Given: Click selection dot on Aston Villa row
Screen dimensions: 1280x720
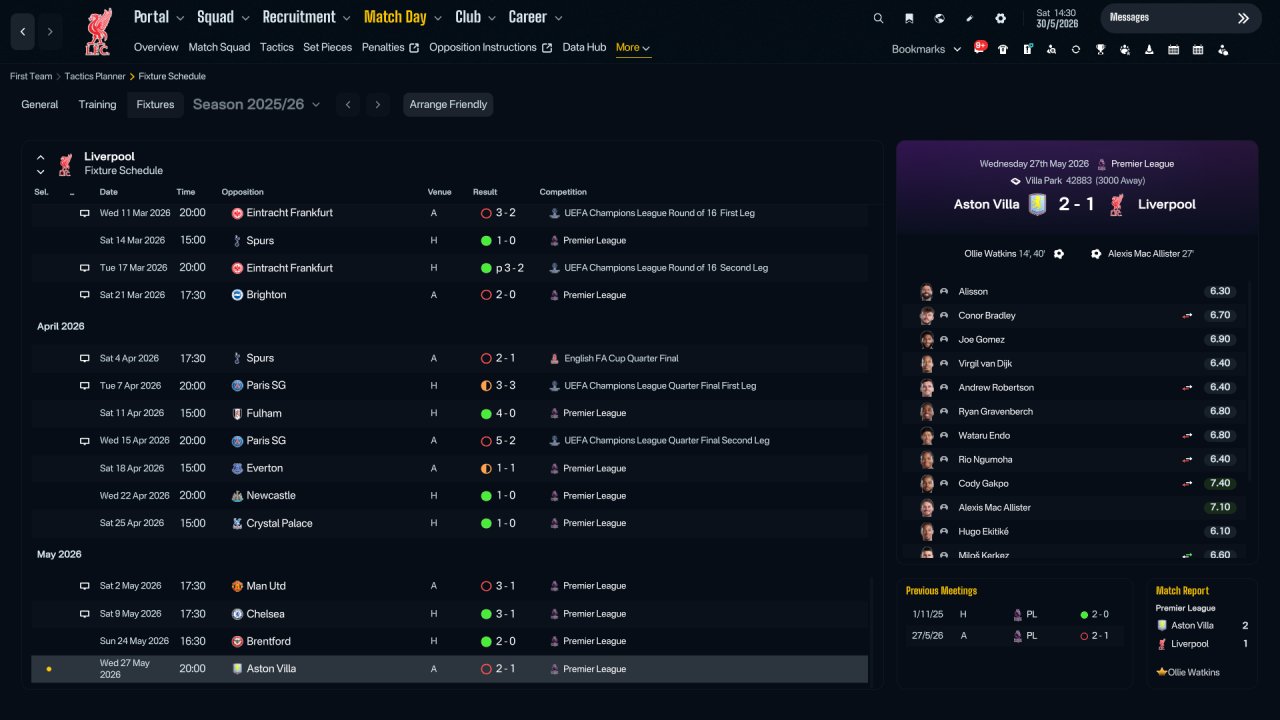Looking at the screenshot, I should (x=49, y=669).
